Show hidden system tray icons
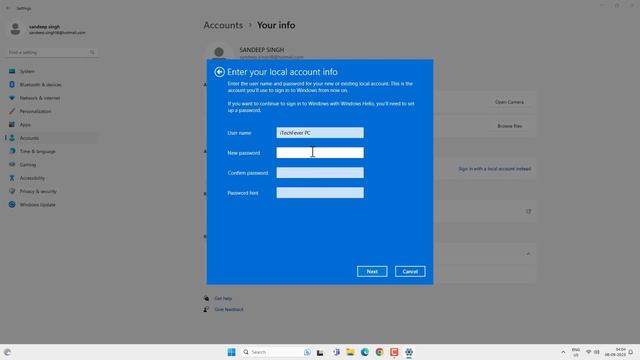The height and width of the screenshot is (360, 640). [x=563, y=352]
